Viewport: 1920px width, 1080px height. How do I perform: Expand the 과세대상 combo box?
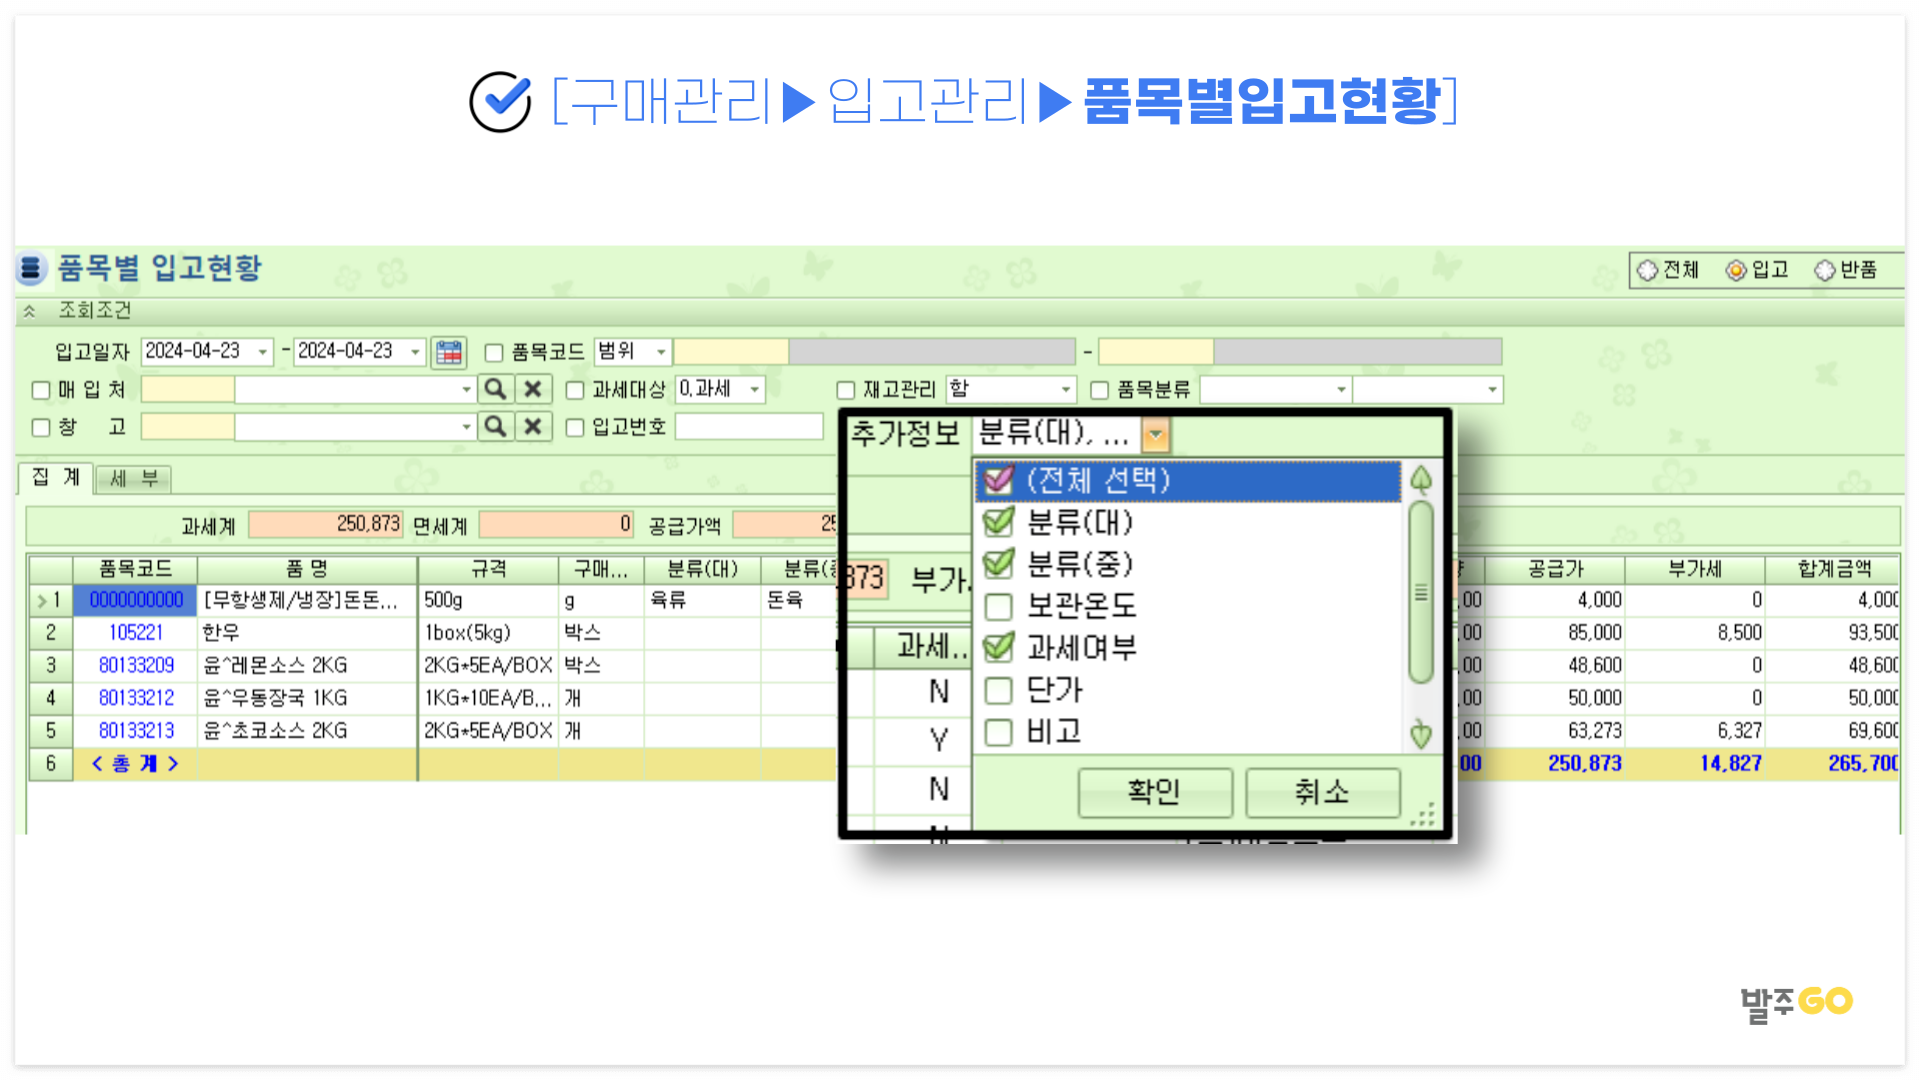click(755, 389)
